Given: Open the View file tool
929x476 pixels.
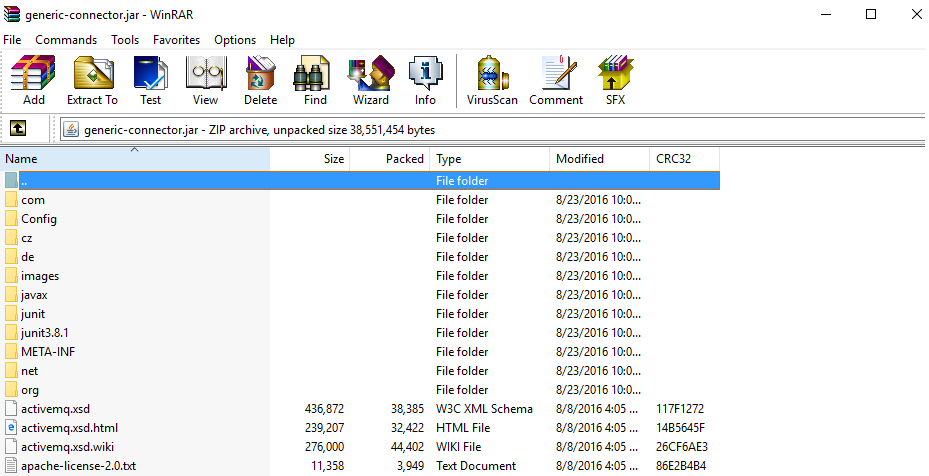Looking at the screenshot, I should click(205, 80).
